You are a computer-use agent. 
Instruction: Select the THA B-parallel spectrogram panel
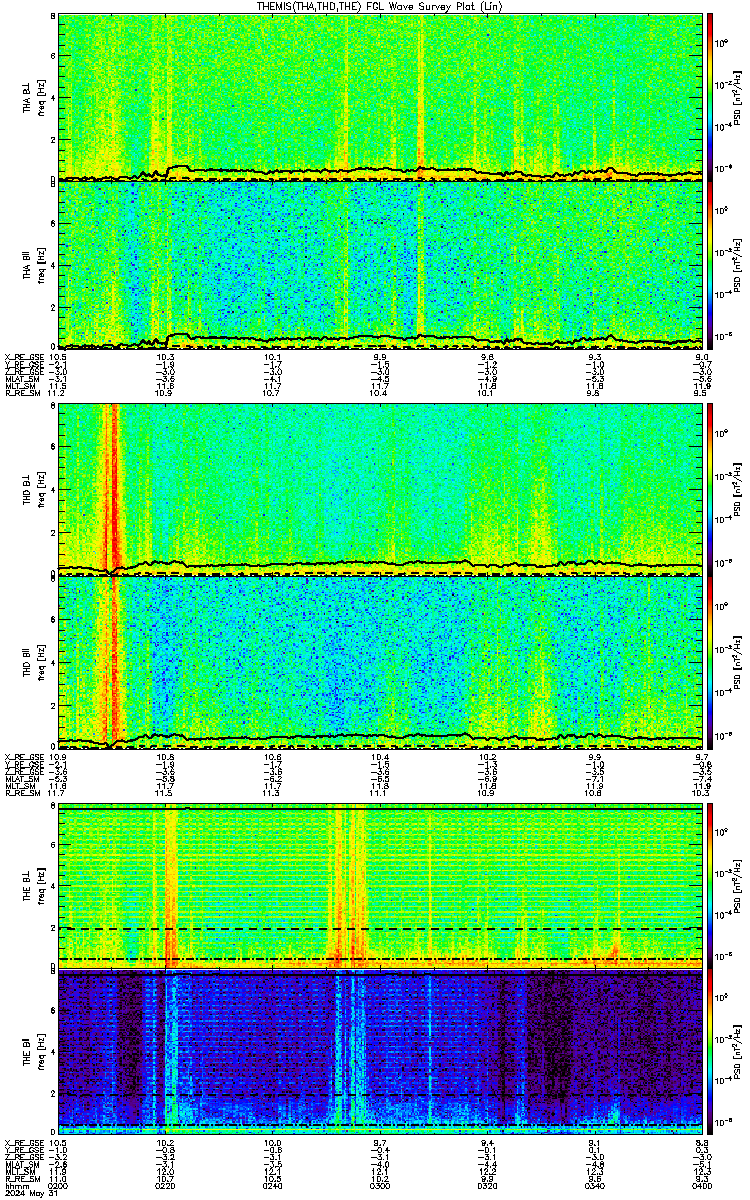[381, 265]
